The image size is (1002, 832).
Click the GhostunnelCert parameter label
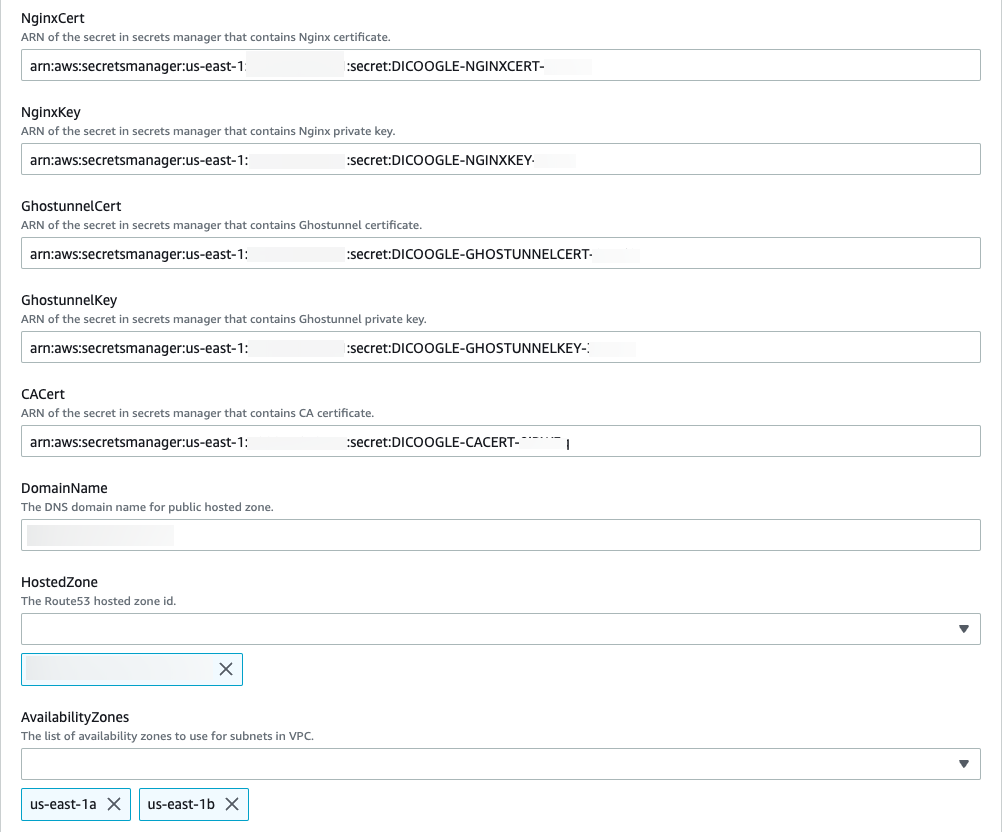pos(71,206)
